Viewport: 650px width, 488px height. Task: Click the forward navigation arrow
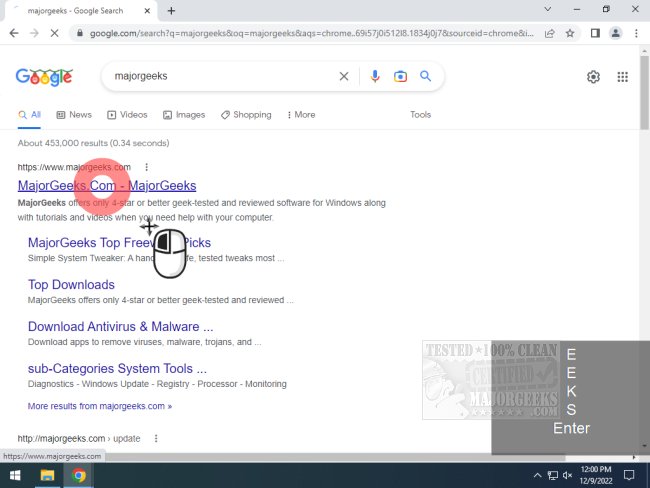34,33
